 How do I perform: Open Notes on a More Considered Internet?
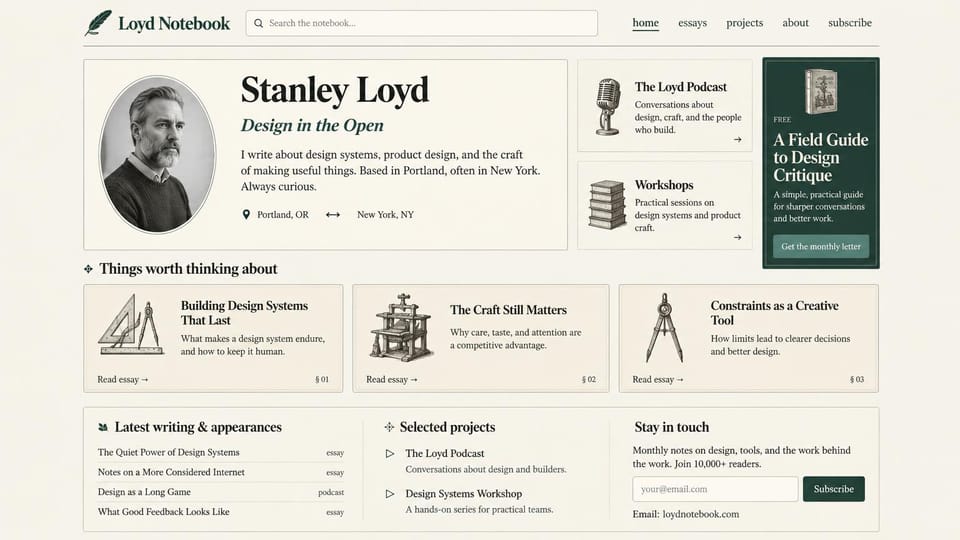click(x=171, y=472)
